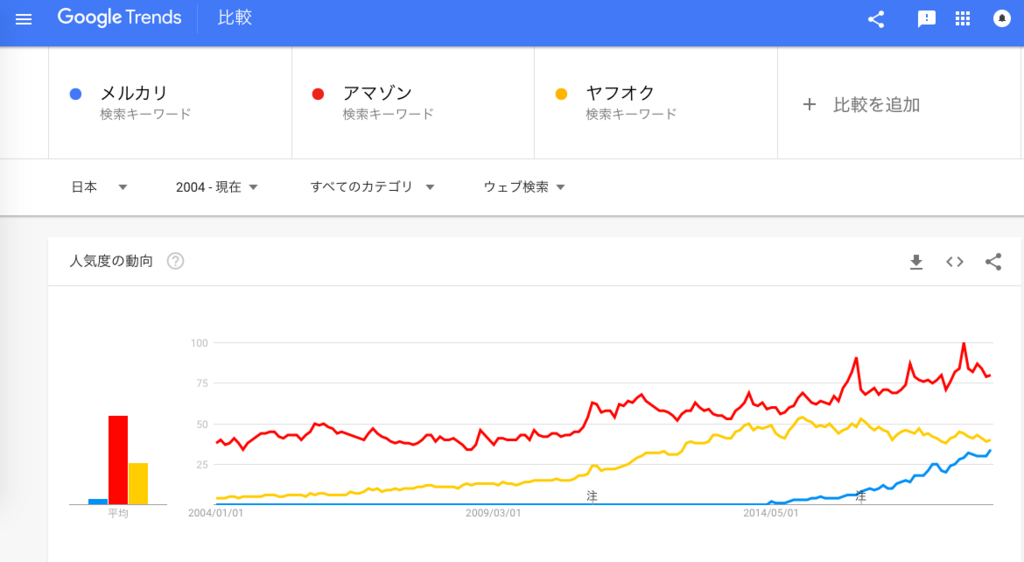Share the 人気度の動向 chart
Image resolution: width=1024 pixels, height=562 pixels.
tap(993, 262)
